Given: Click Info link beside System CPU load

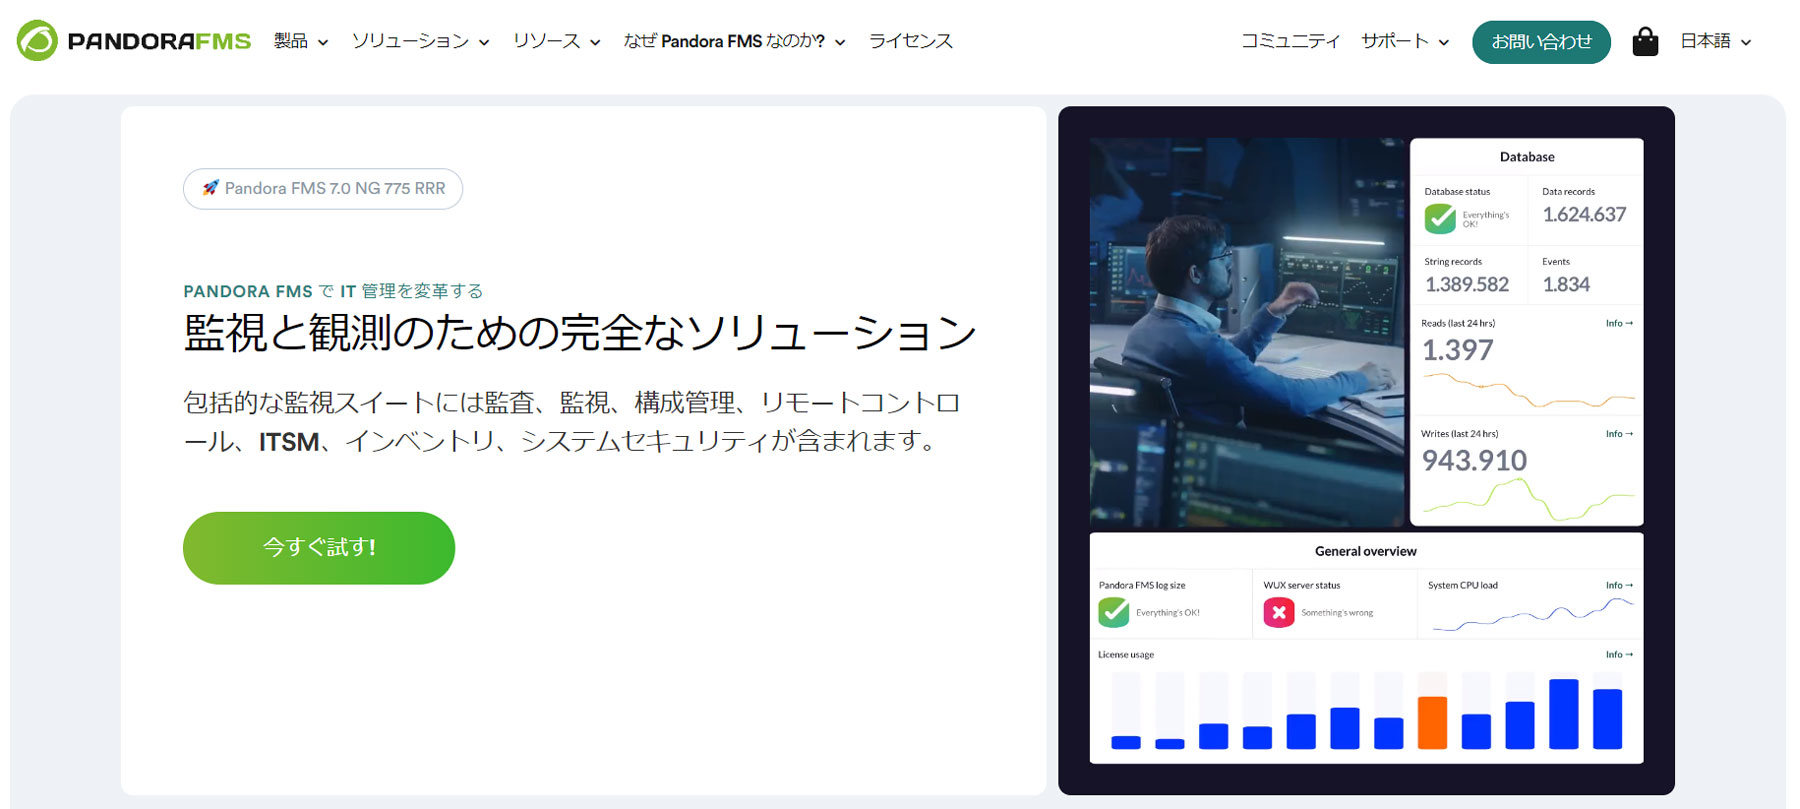Looking at the screenshot, I should click(x=1619, y=585).
